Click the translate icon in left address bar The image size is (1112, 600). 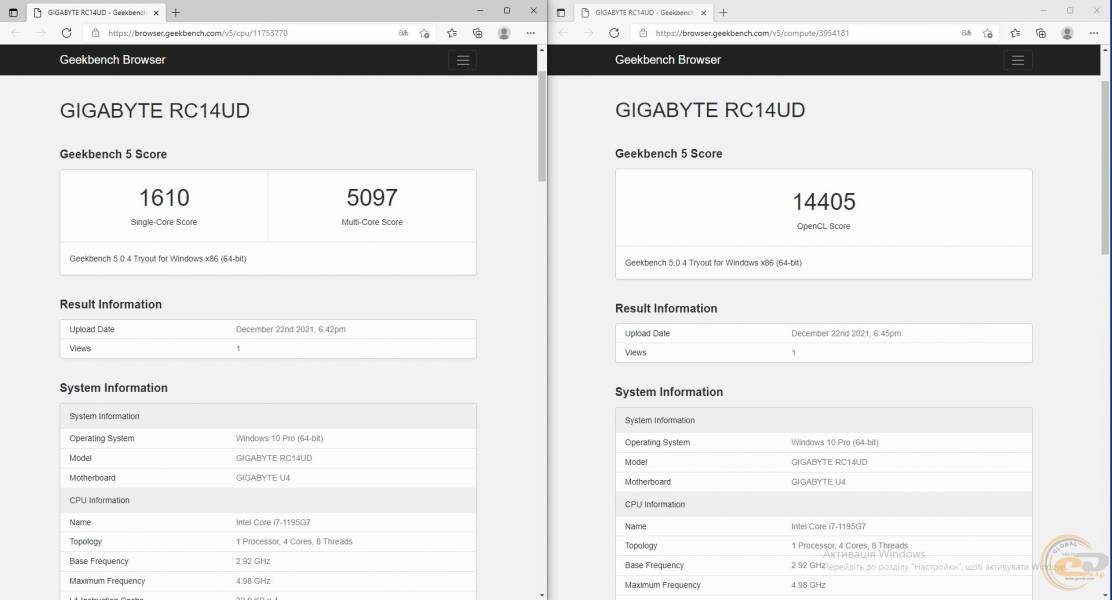click(x=403, y=33)
